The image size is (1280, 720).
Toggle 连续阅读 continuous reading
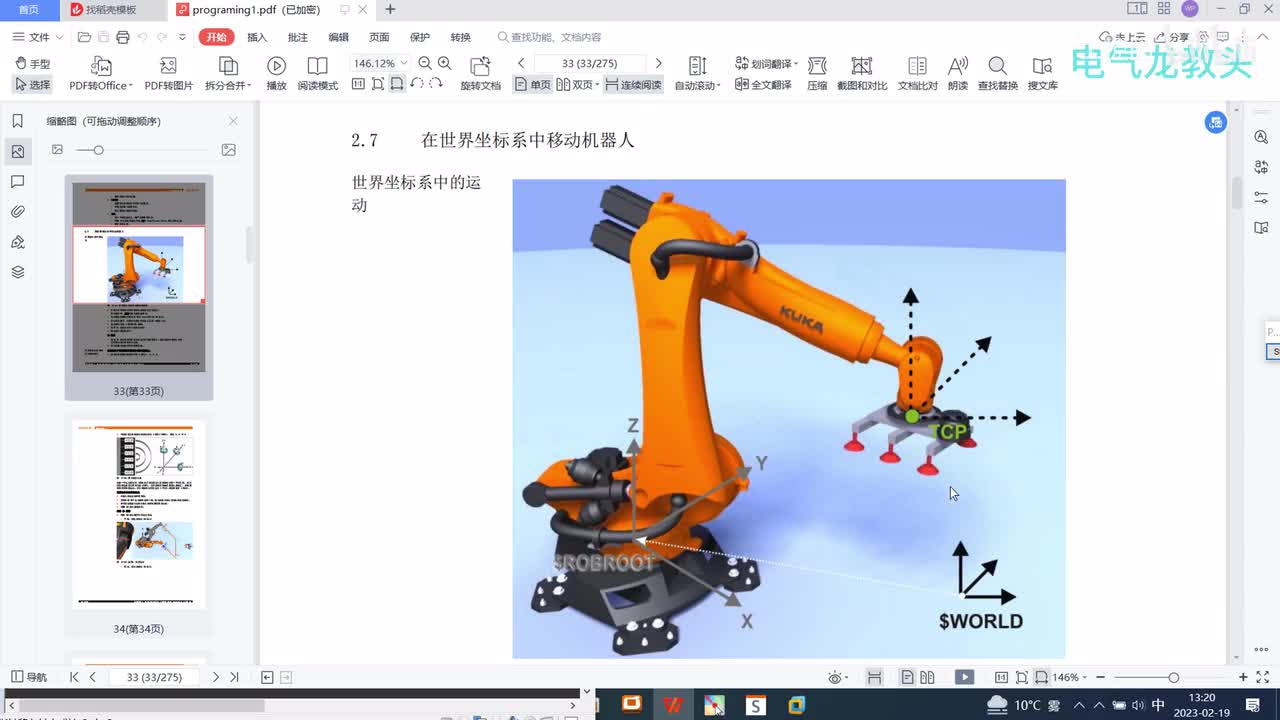pyautogui.click(x=633, y=85)
